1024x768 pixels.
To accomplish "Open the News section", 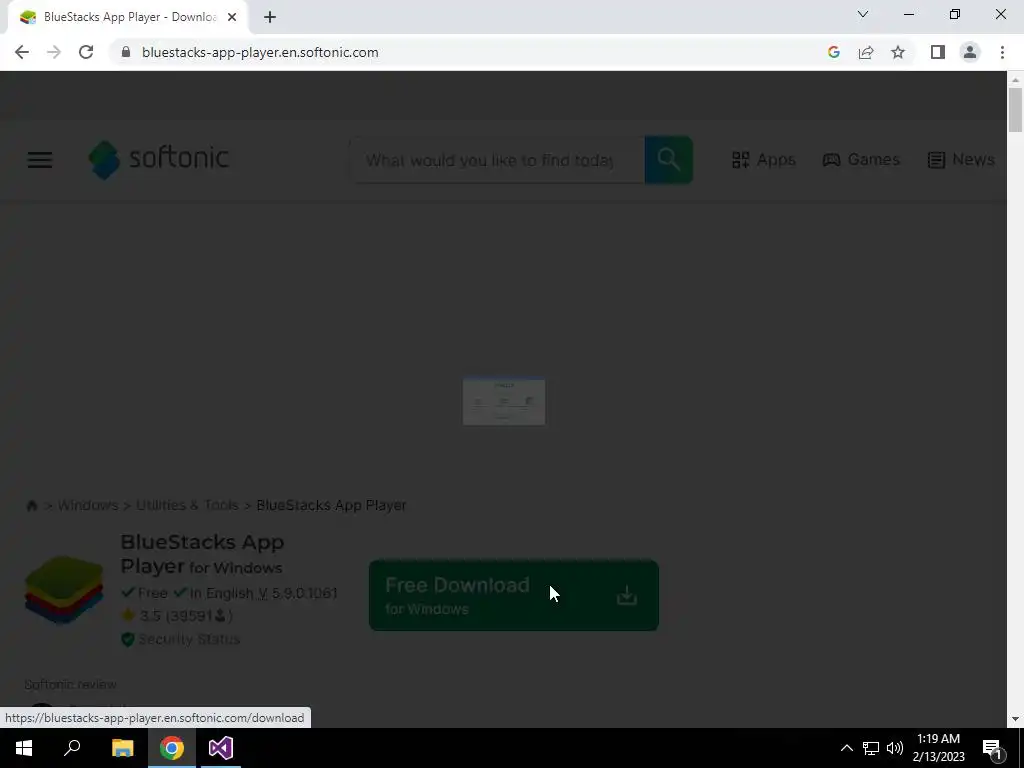I will click(x=961, y=159).
